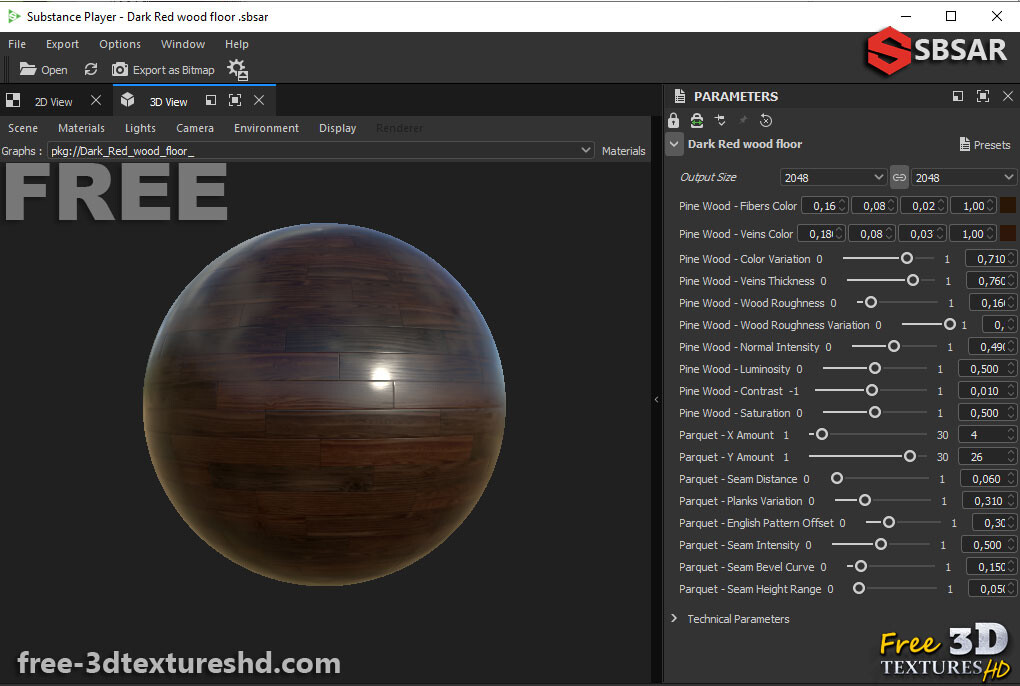Click the reset parameters icon
Viewport: 1020px width, 686px height.
pyautogui.click(x=764, y=120)
